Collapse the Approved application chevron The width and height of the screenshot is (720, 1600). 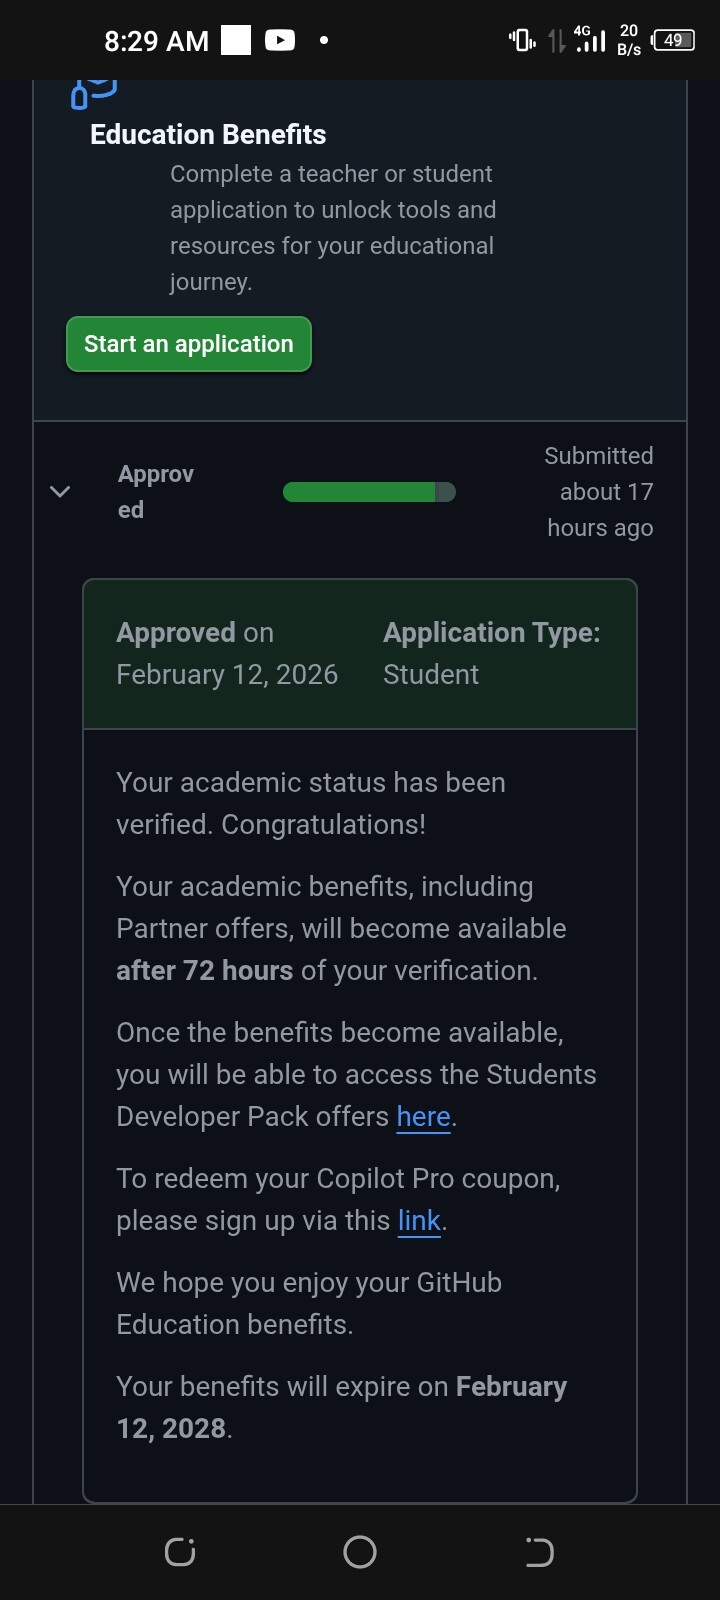pyautogui.click(x=60, y=491)
